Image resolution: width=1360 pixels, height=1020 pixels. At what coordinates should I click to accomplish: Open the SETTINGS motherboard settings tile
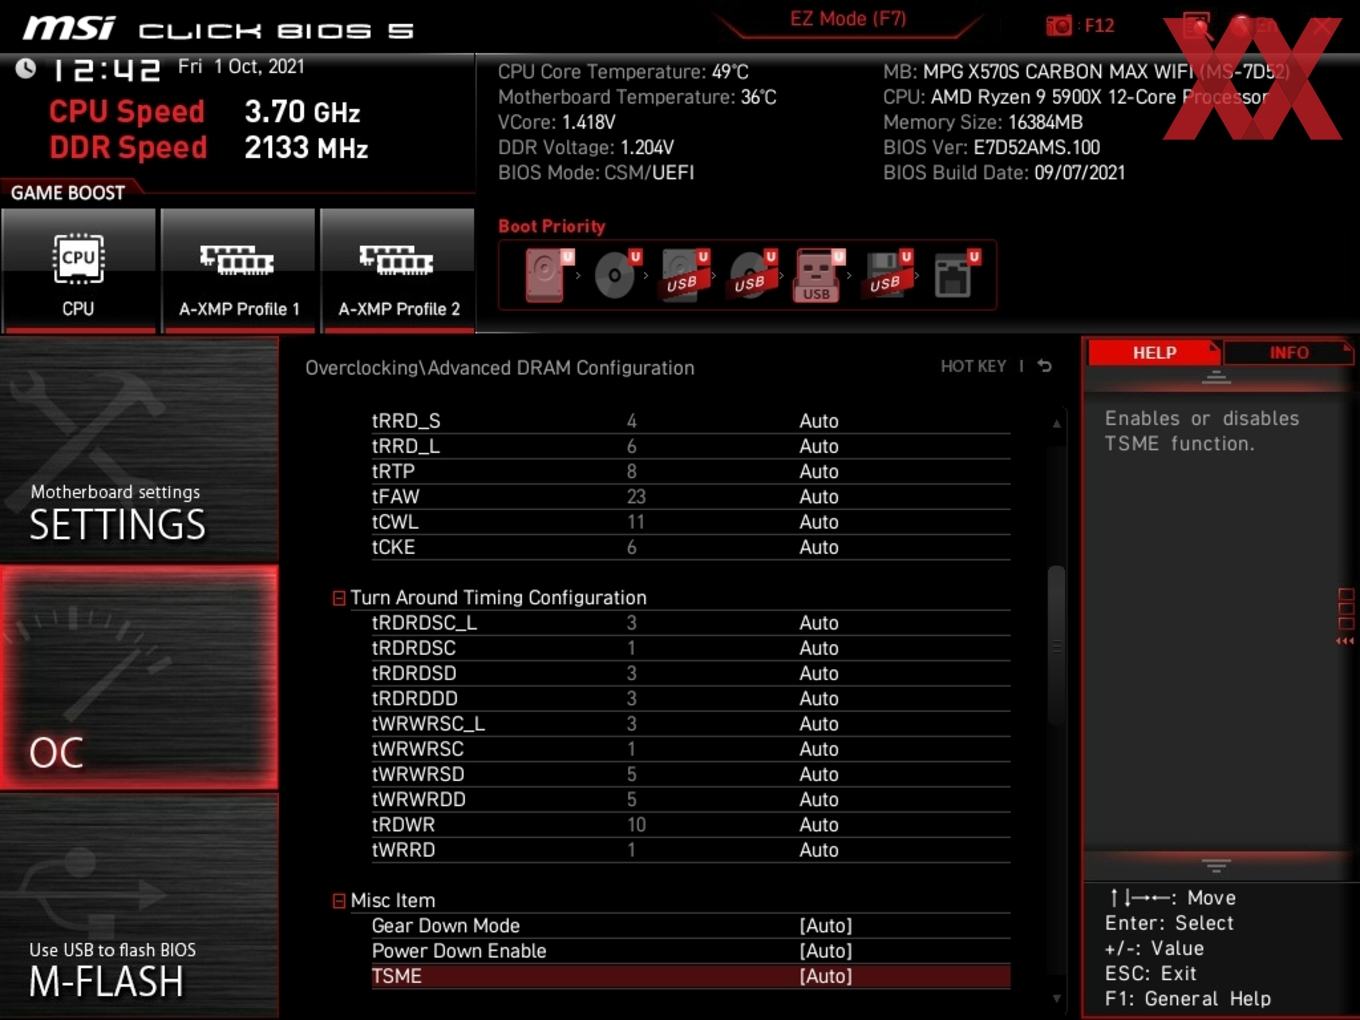pyautogui.click(x=139, y=450)
